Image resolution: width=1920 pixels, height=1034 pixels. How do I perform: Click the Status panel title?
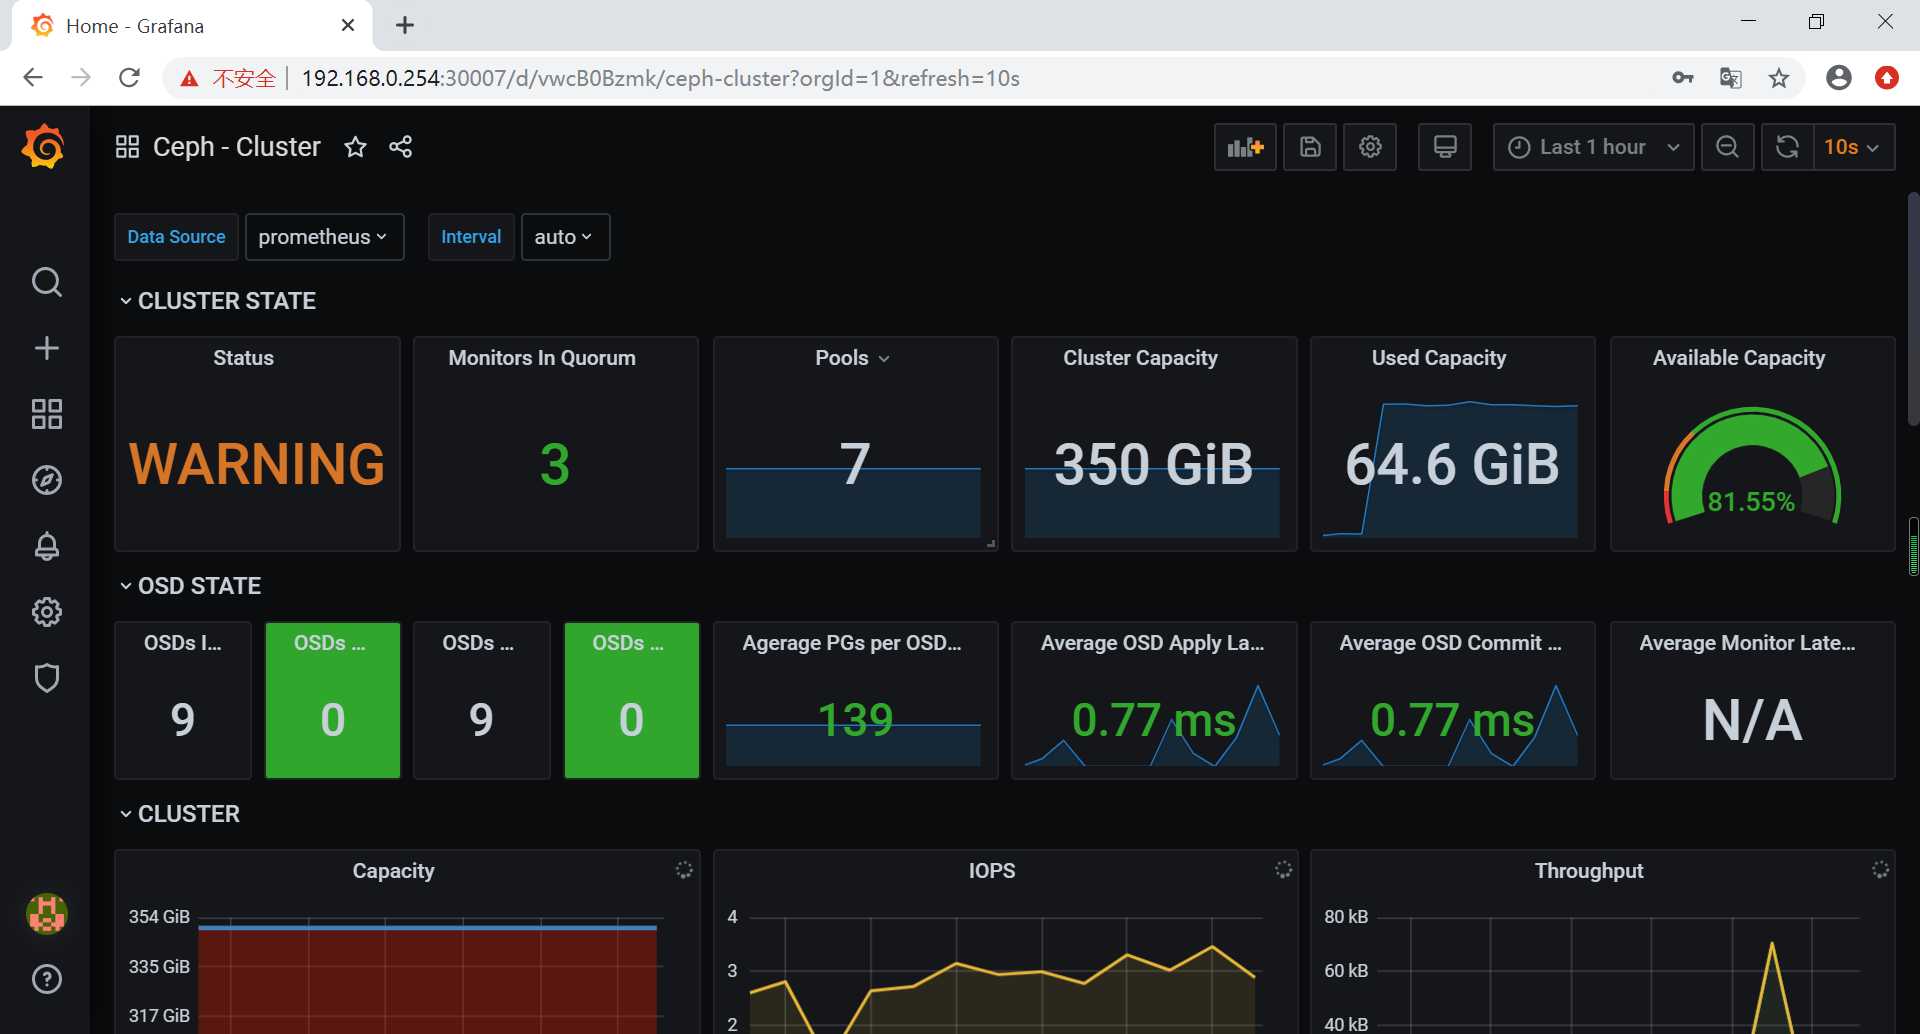click(243, 358)
